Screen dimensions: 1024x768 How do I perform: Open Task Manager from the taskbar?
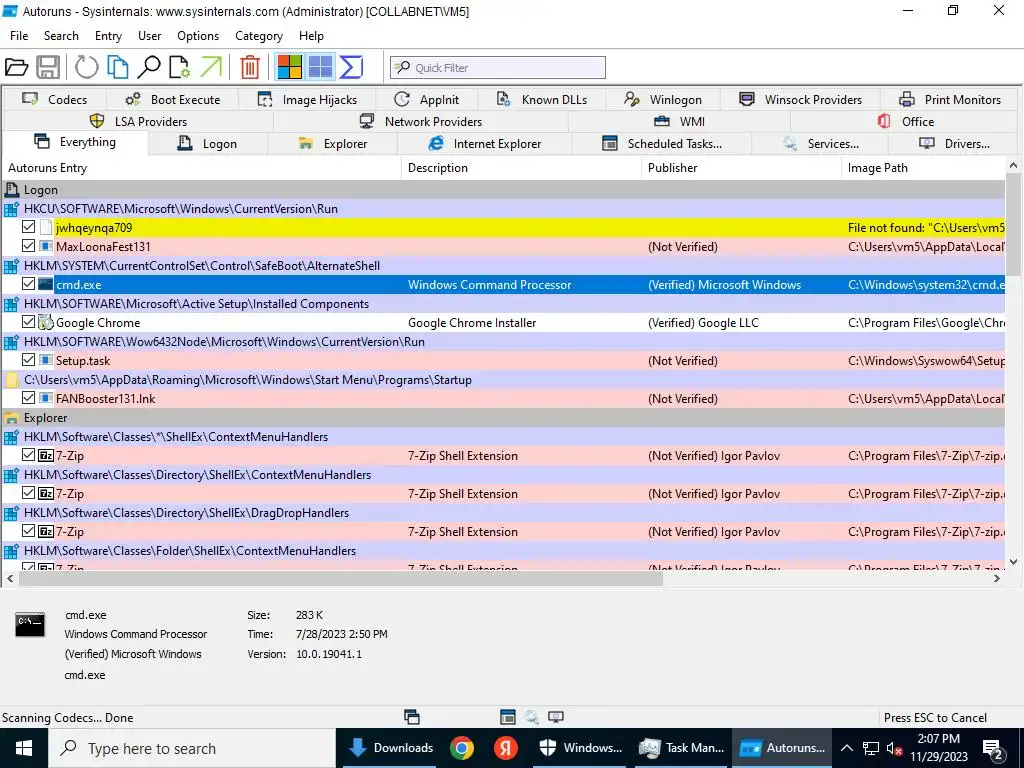(682, 748)
